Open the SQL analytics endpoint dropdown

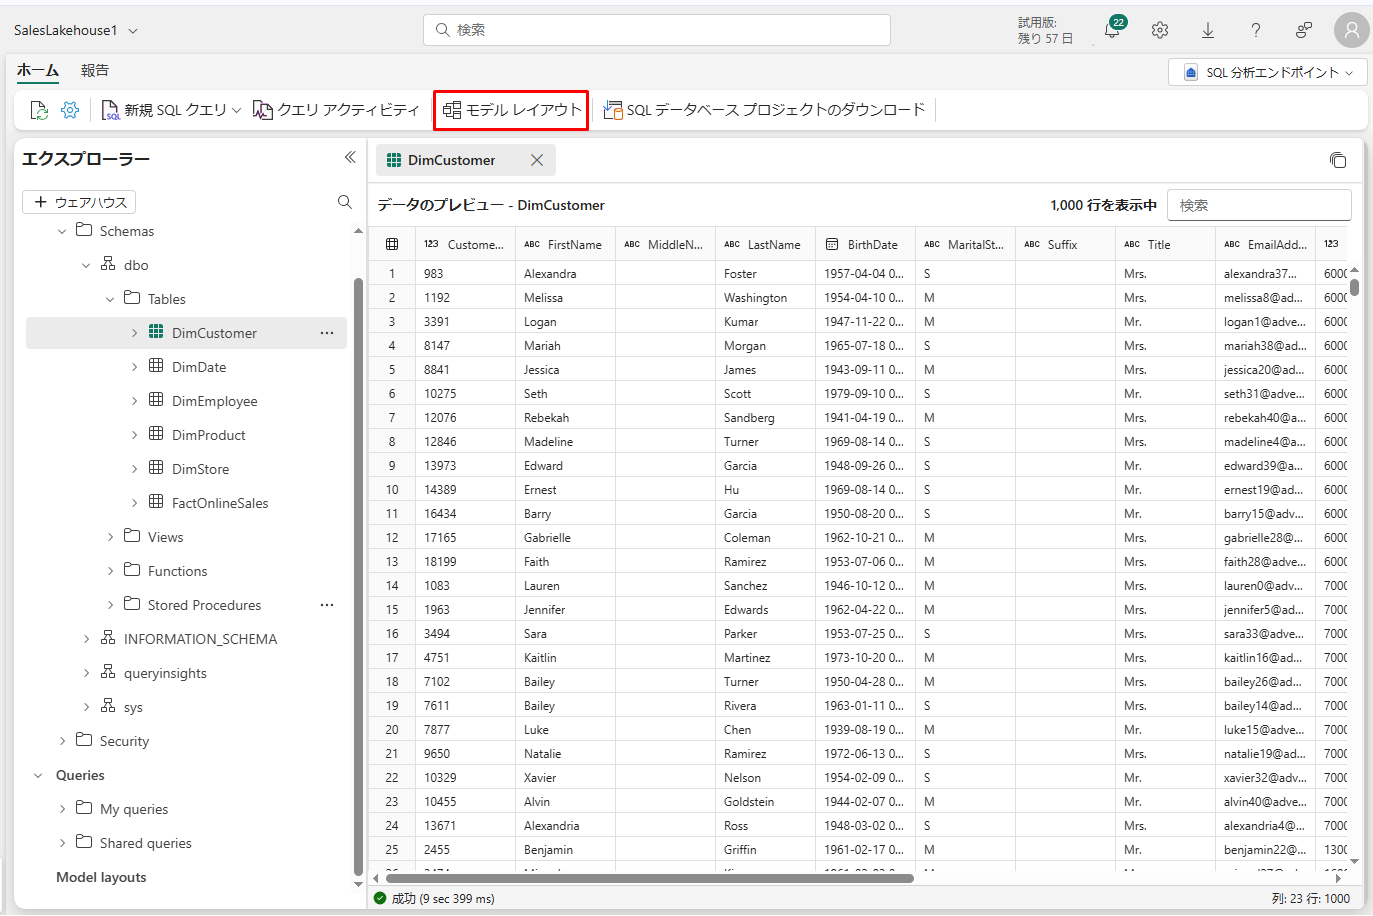tap(1267, 72)
